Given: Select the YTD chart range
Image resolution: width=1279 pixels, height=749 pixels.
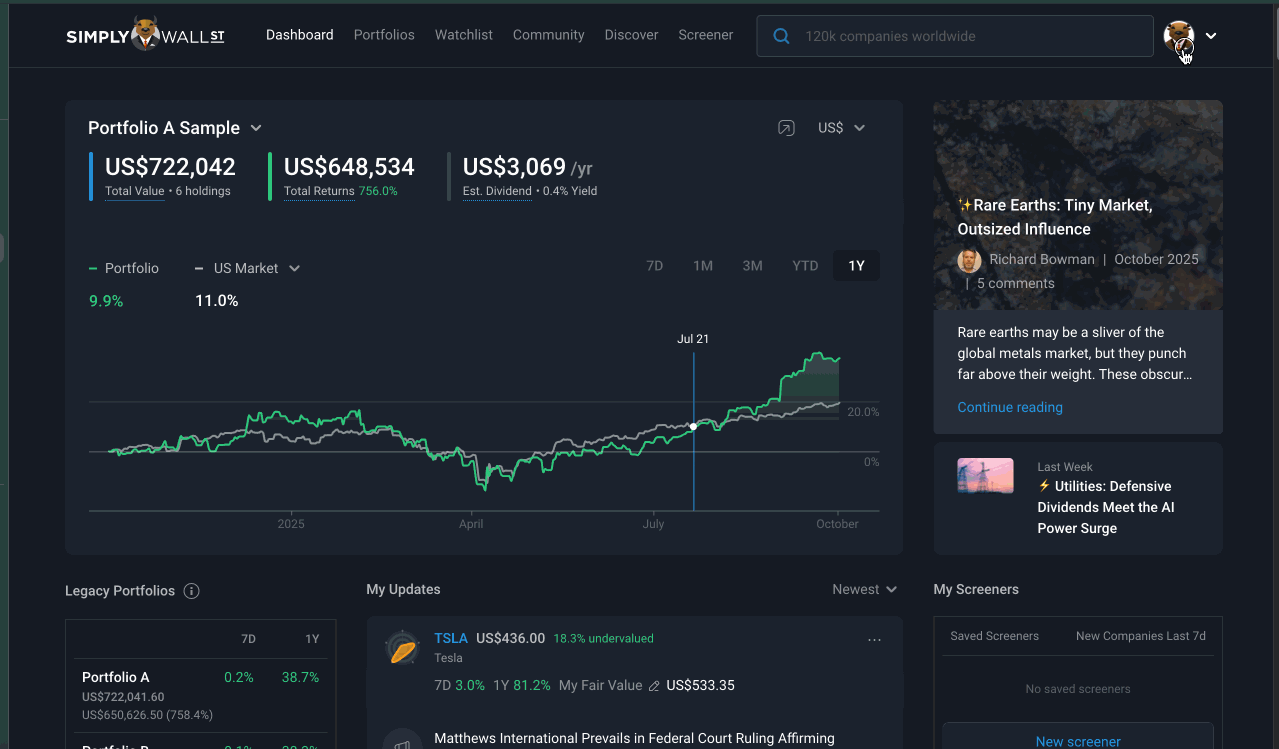Looking at the screenshot, I should [x=805, y=266].
